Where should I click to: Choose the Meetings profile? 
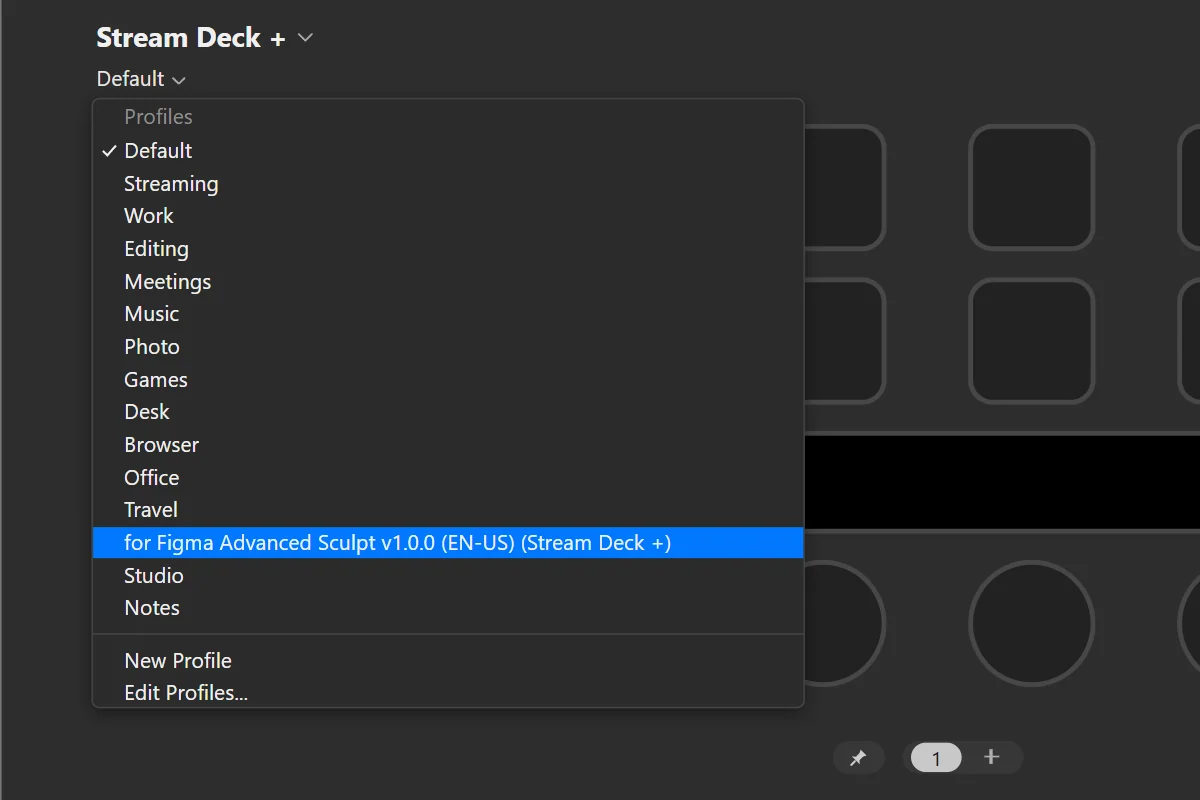click(x=448, y=282)
